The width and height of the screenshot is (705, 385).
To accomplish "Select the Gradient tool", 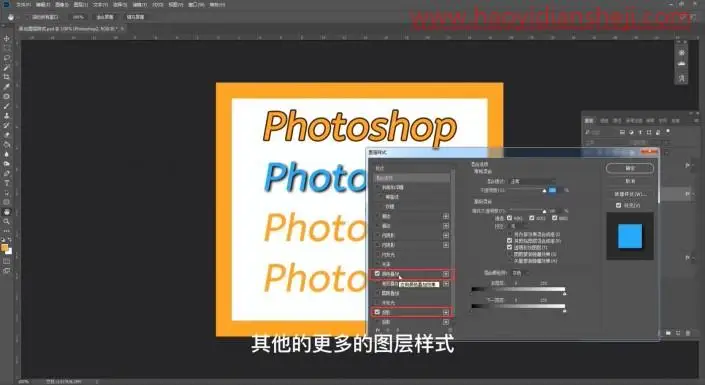I will (6, 144).
